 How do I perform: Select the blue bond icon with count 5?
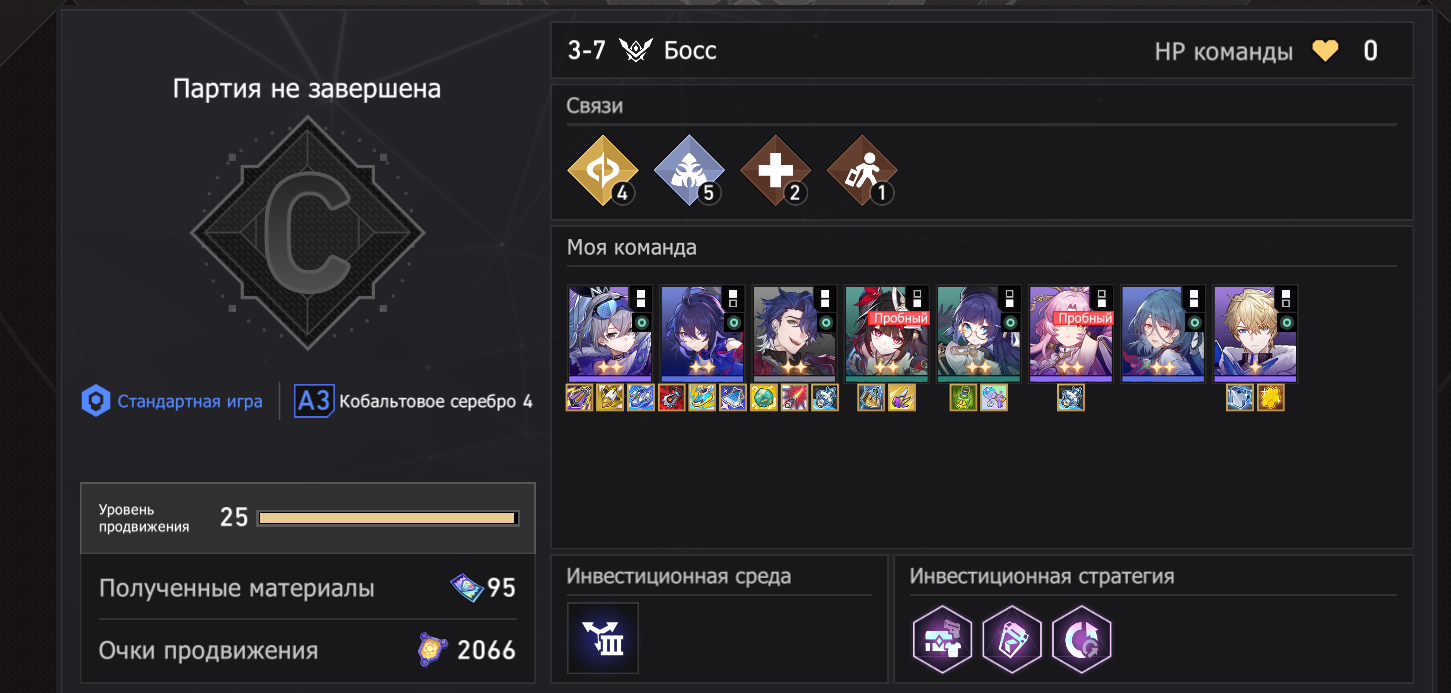[x=688, y=170]
